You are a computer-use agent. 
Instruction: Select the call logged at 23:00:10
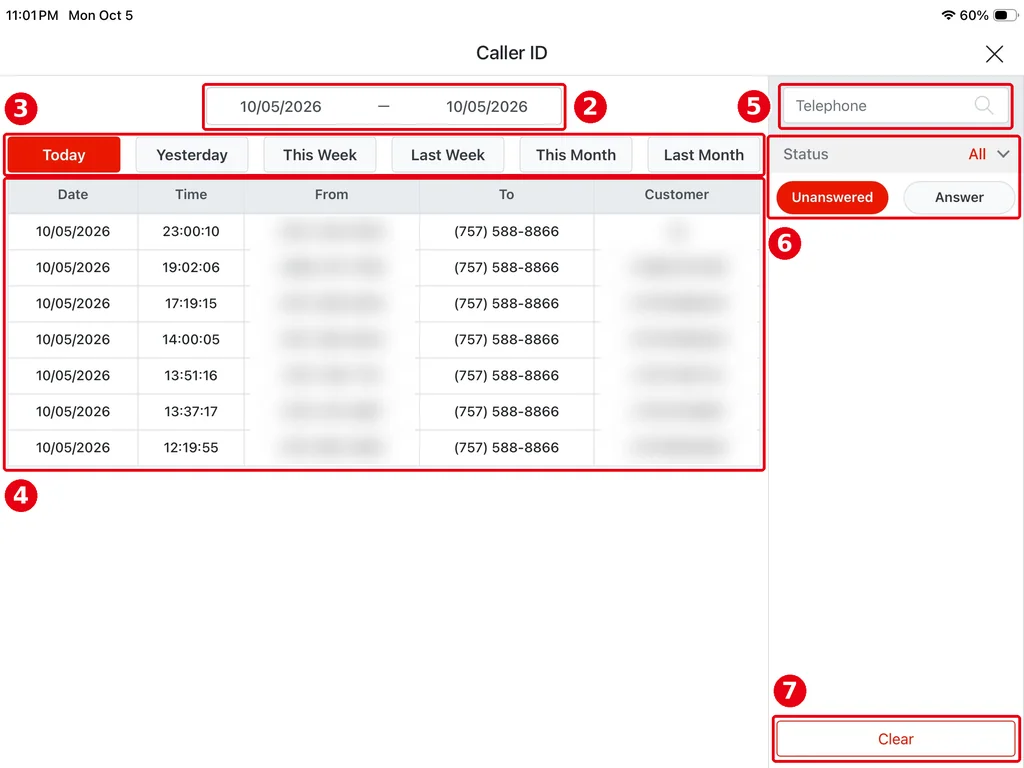(x=384, y=232)
